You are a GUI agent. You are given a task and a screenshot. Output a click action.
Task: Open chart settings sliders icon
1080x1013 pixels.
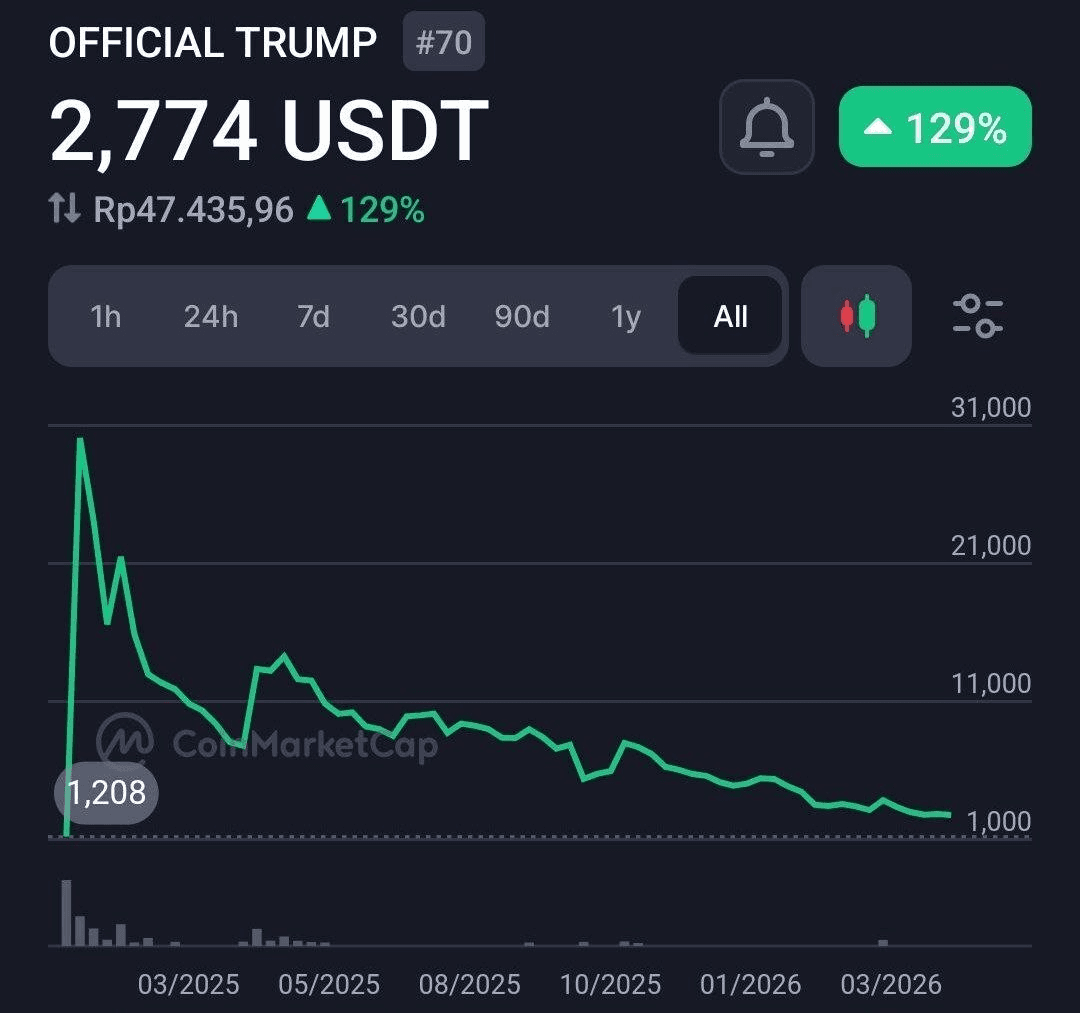(x=976, y=316)
